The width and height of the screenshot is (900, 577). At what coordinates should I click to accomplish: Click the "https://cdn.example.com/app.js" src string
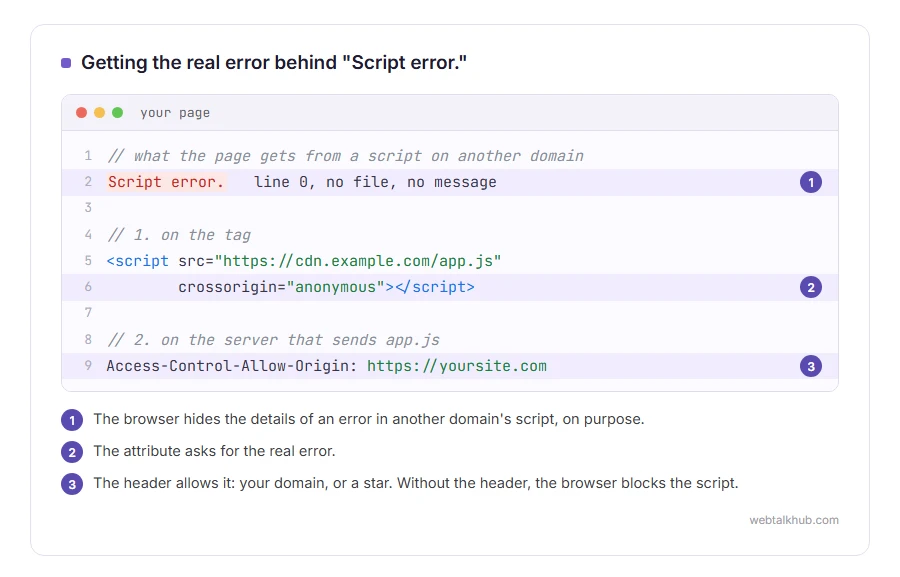pos(358,261)
